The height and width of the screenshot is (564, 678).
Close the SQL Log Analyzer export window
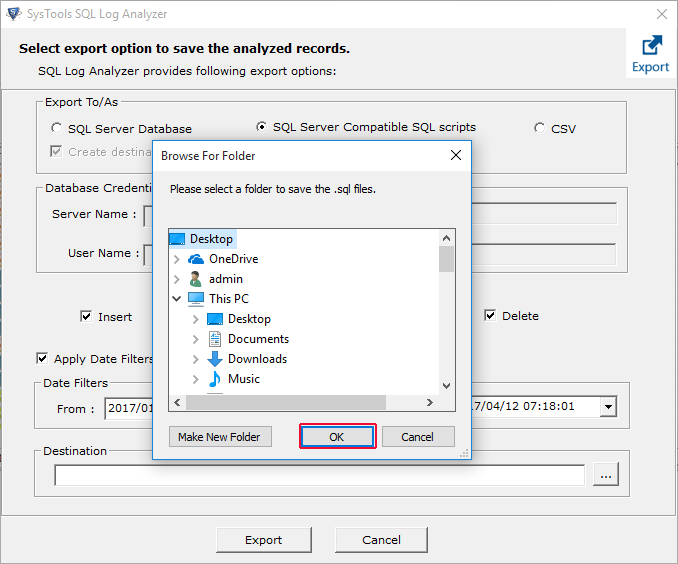tap(662, 14)
